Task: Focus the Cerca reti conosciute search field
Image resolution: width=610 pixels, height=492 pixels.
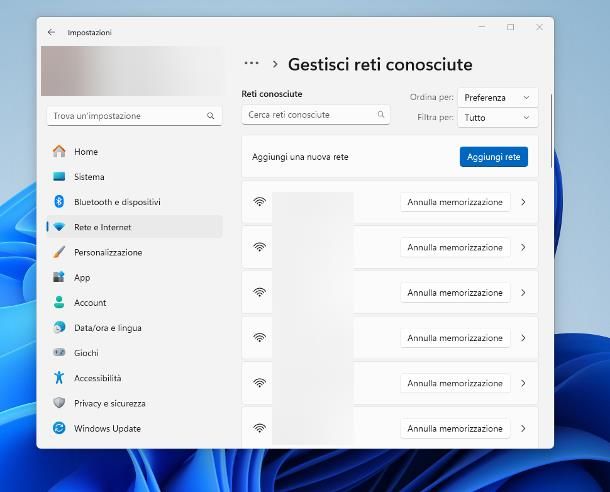Action: click(316, 114)
